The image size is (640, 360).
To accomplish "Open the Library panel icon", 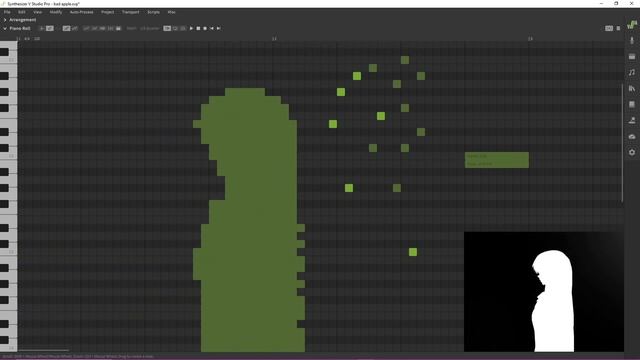I will pyautogui.click(x=632, y=88).
